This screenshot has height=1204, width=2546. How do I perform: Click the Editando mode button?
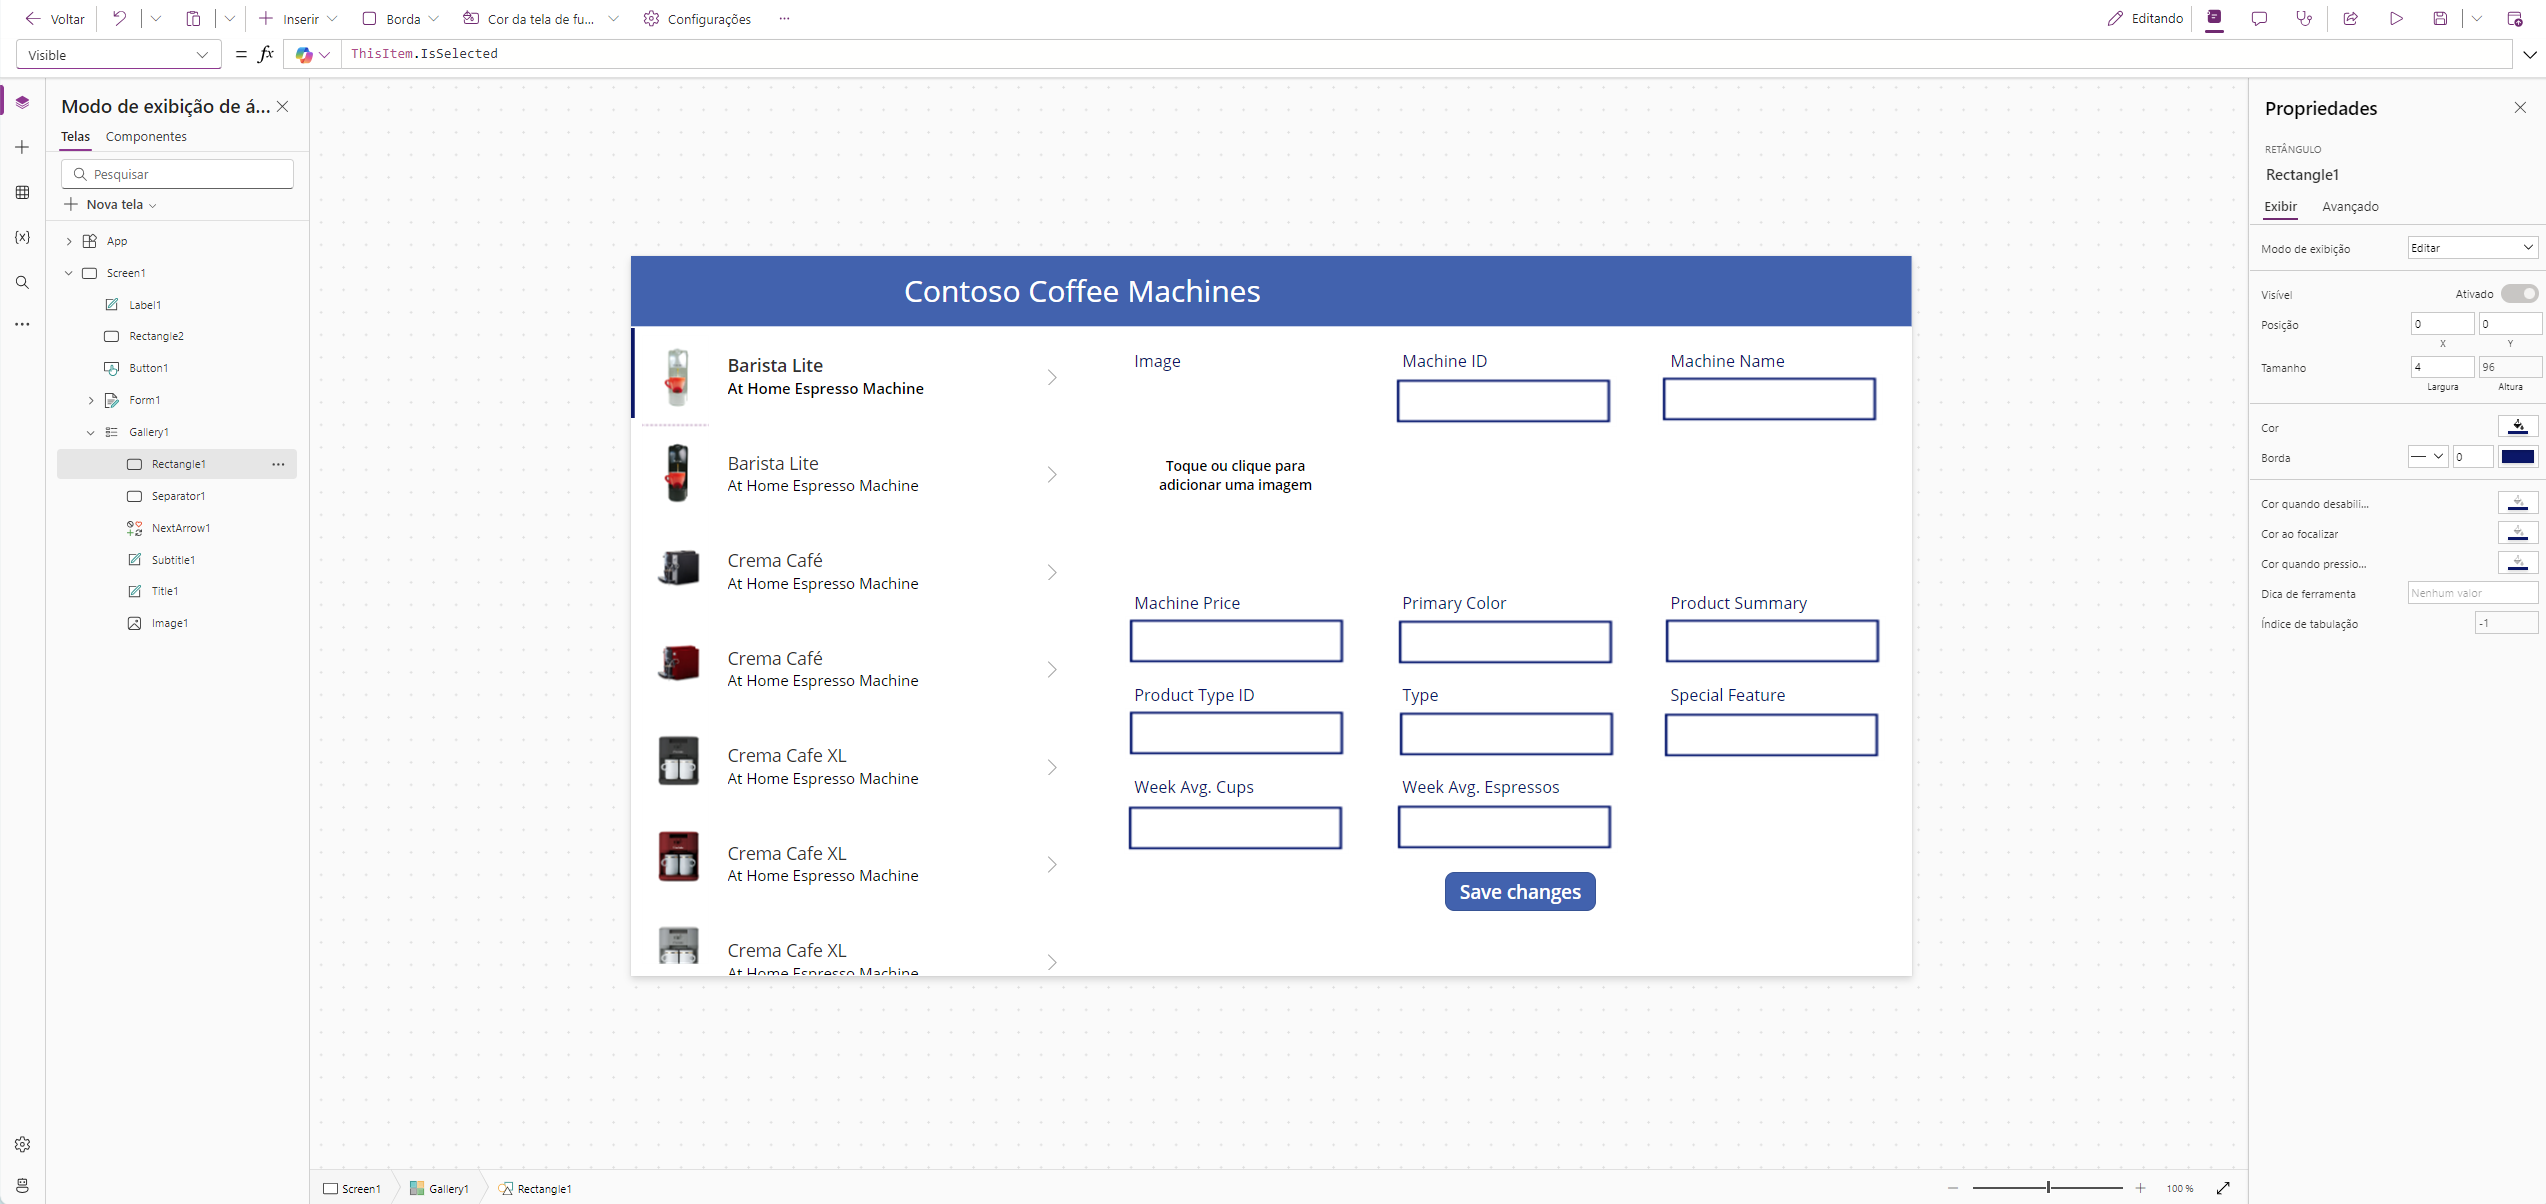pos(2145,19)
